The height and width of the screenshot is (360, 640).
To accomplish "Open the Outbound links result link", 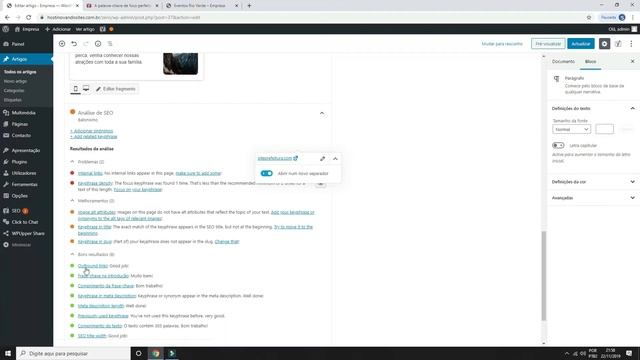I will (93, 266).
